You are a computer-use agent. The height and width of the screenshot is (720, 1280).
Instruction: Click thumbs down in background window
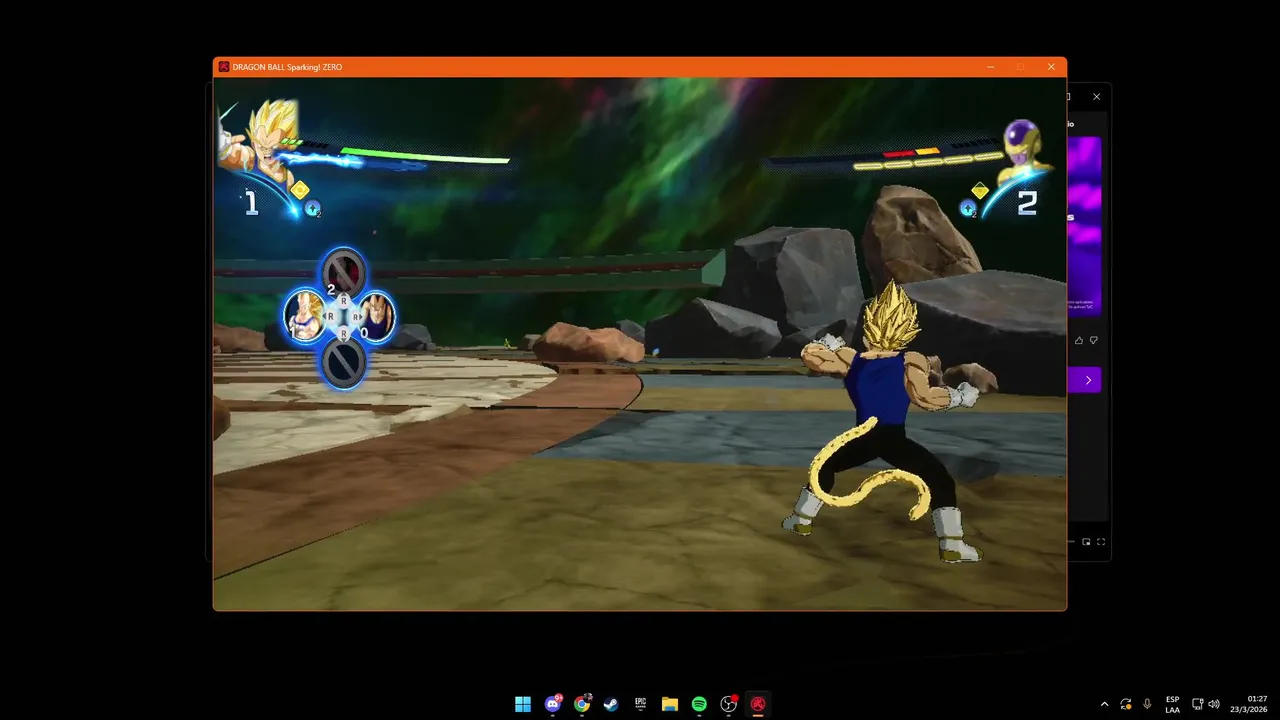(1094, 341)
